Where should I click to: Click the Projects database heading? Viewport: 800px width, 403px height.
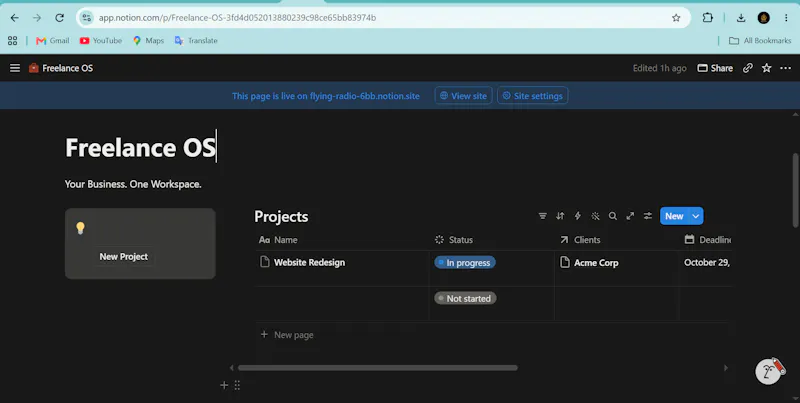coord(281,216)
